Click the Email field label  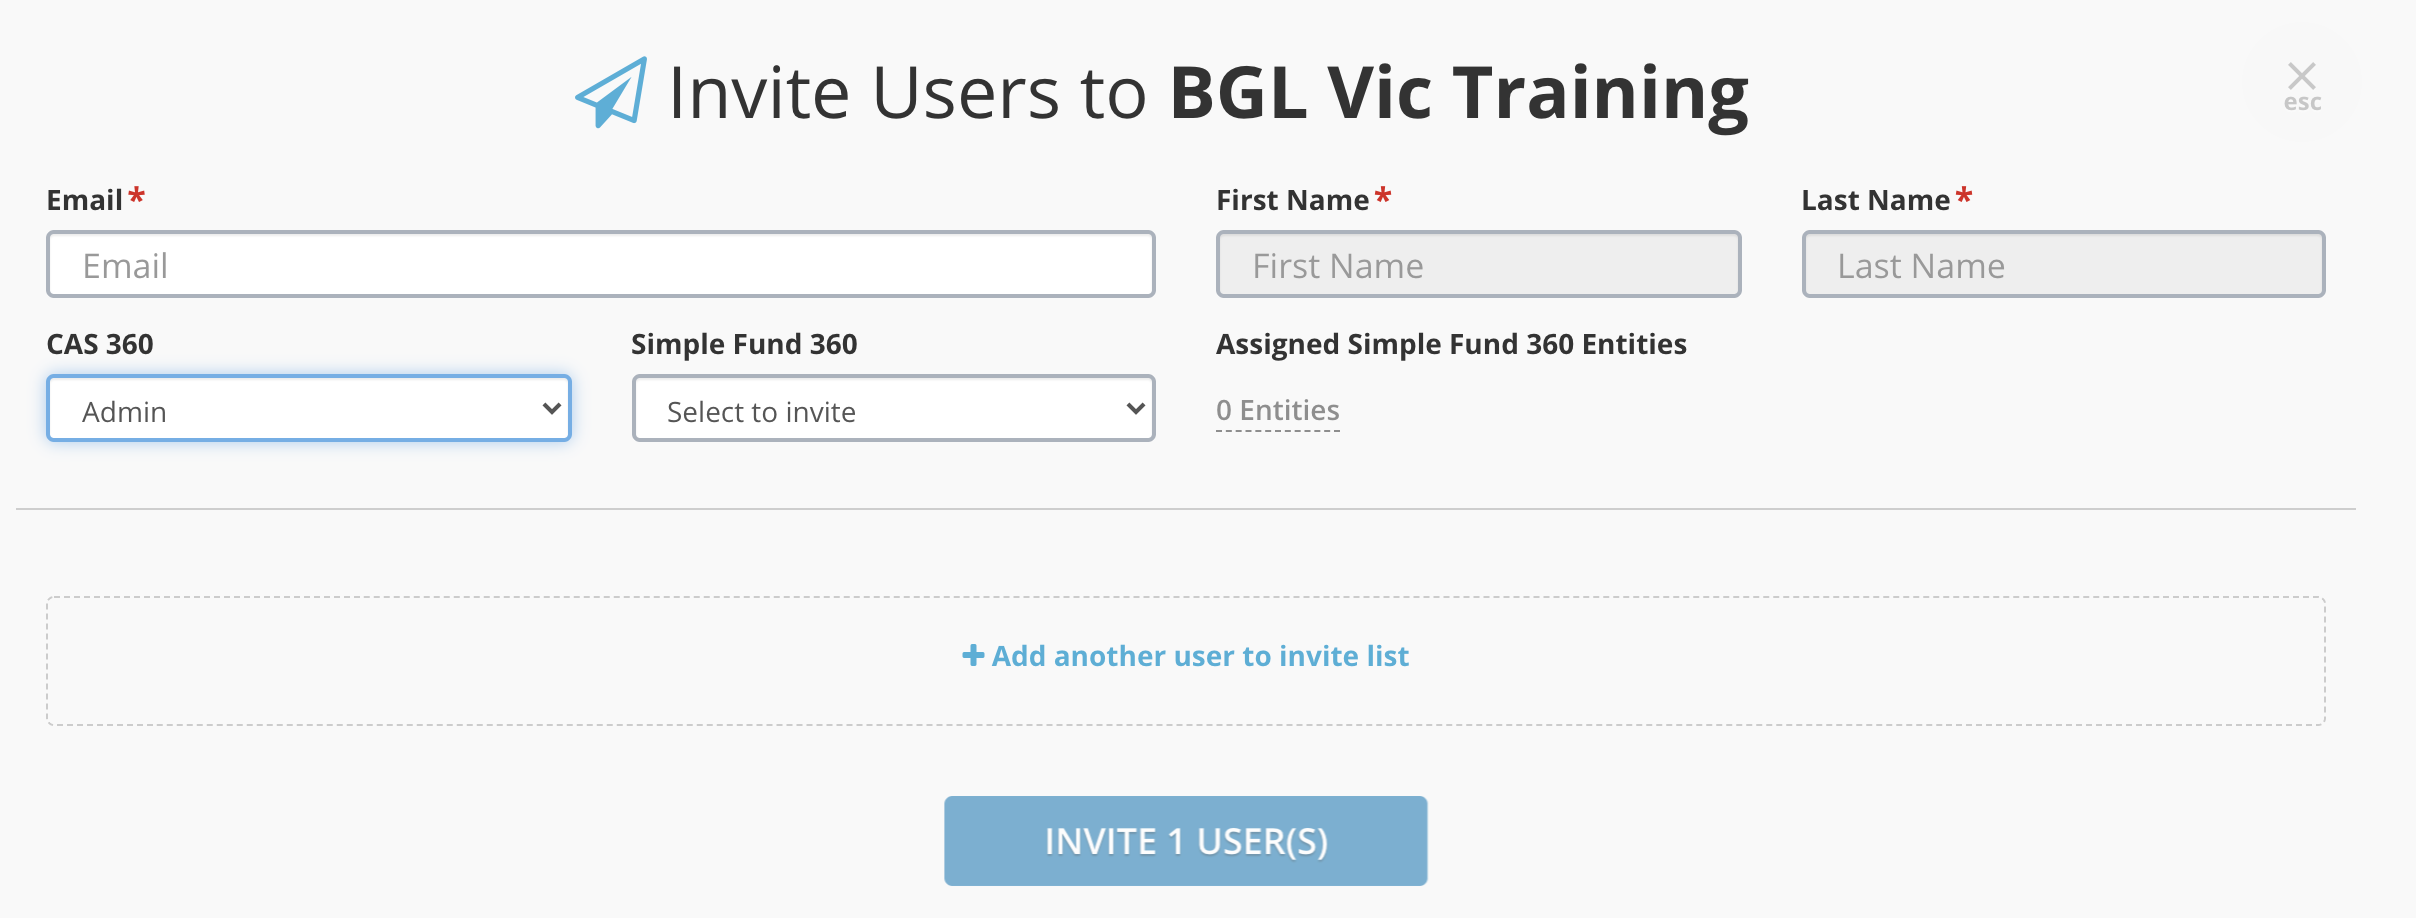click(x=84, y=200)
